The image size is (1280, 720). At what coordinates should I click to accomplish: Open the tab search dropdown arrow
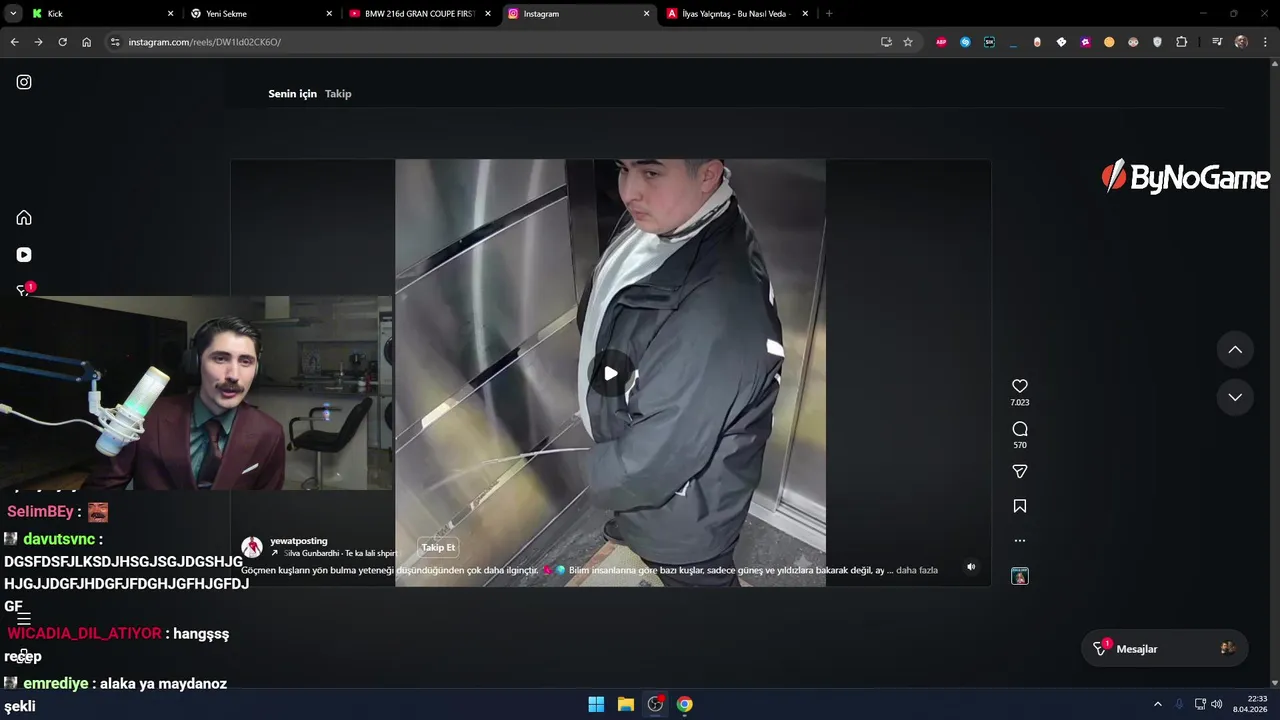tap(13, 14)
